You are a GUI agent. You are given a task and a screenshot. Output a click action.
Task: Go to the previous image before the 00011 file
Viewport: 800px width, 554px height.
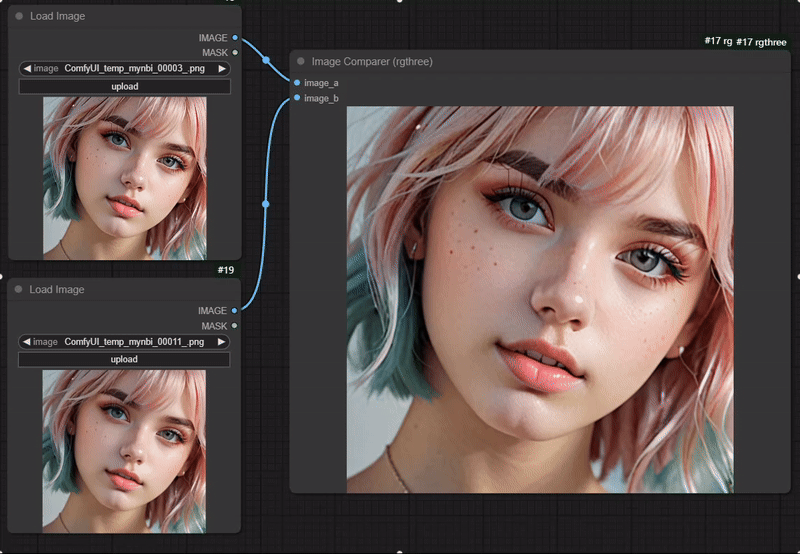tap(27, 341)
